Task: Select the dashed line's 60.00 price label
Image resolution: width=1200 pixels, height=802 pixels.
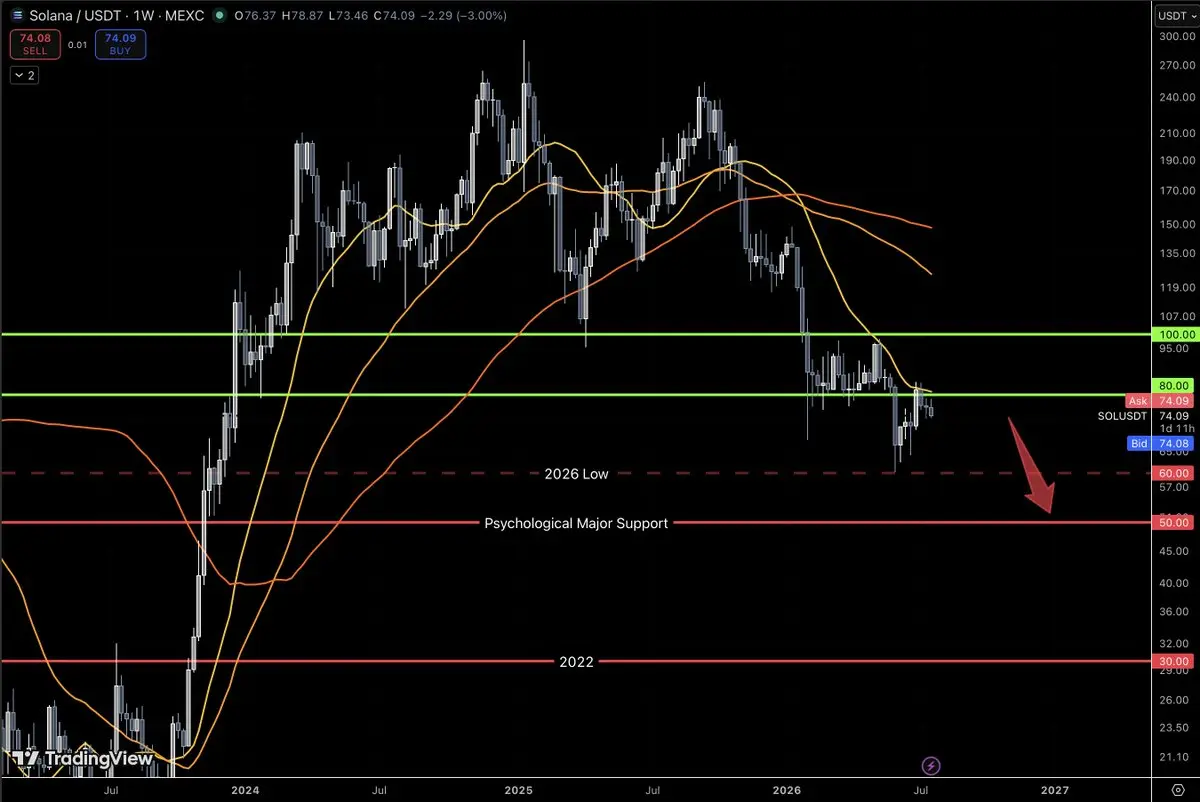Action: point(1174,473)
